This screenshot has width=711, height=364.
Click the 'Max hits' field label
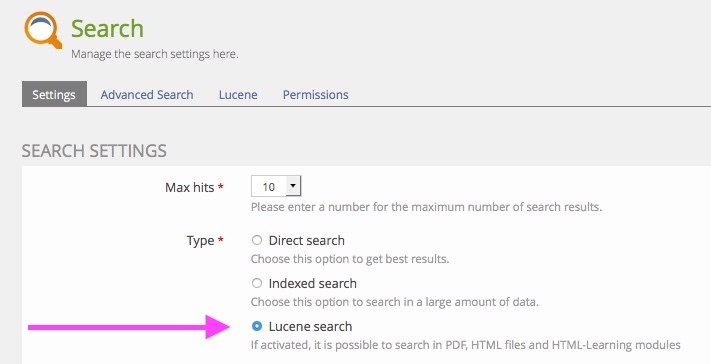coord(190,187)
